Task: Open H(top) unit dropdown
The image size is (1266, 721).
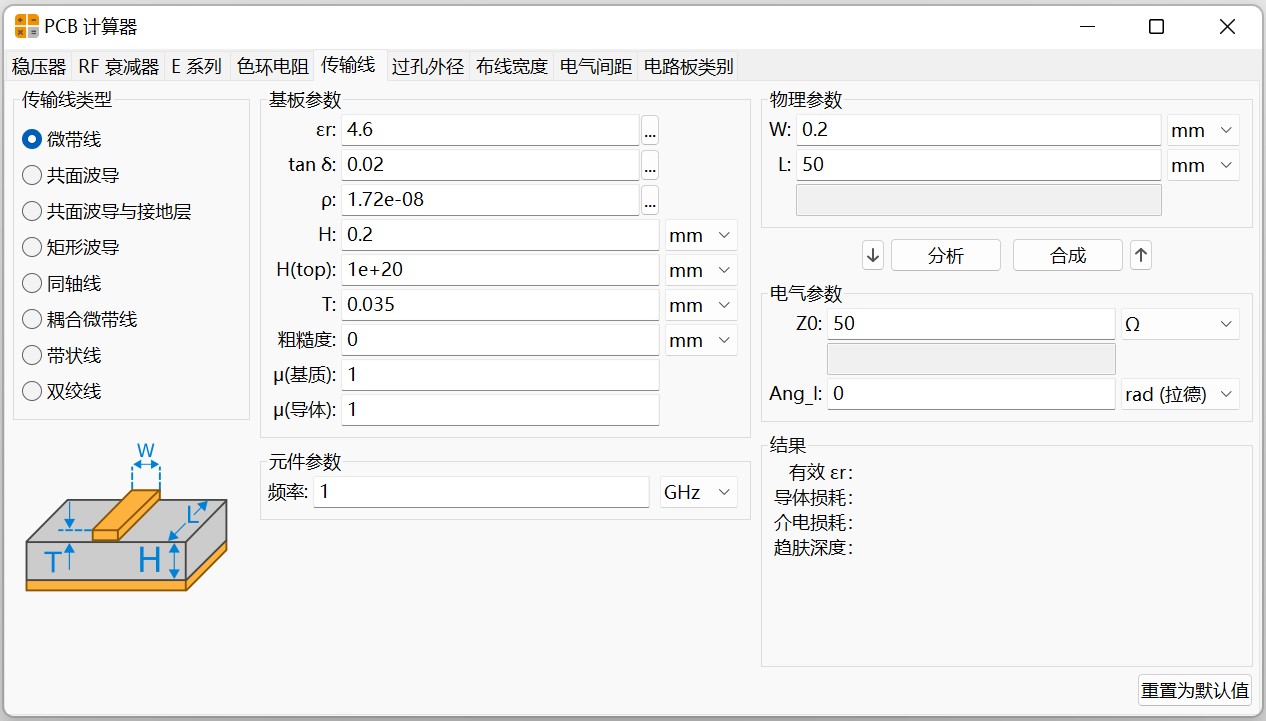Action: point(699,270)
